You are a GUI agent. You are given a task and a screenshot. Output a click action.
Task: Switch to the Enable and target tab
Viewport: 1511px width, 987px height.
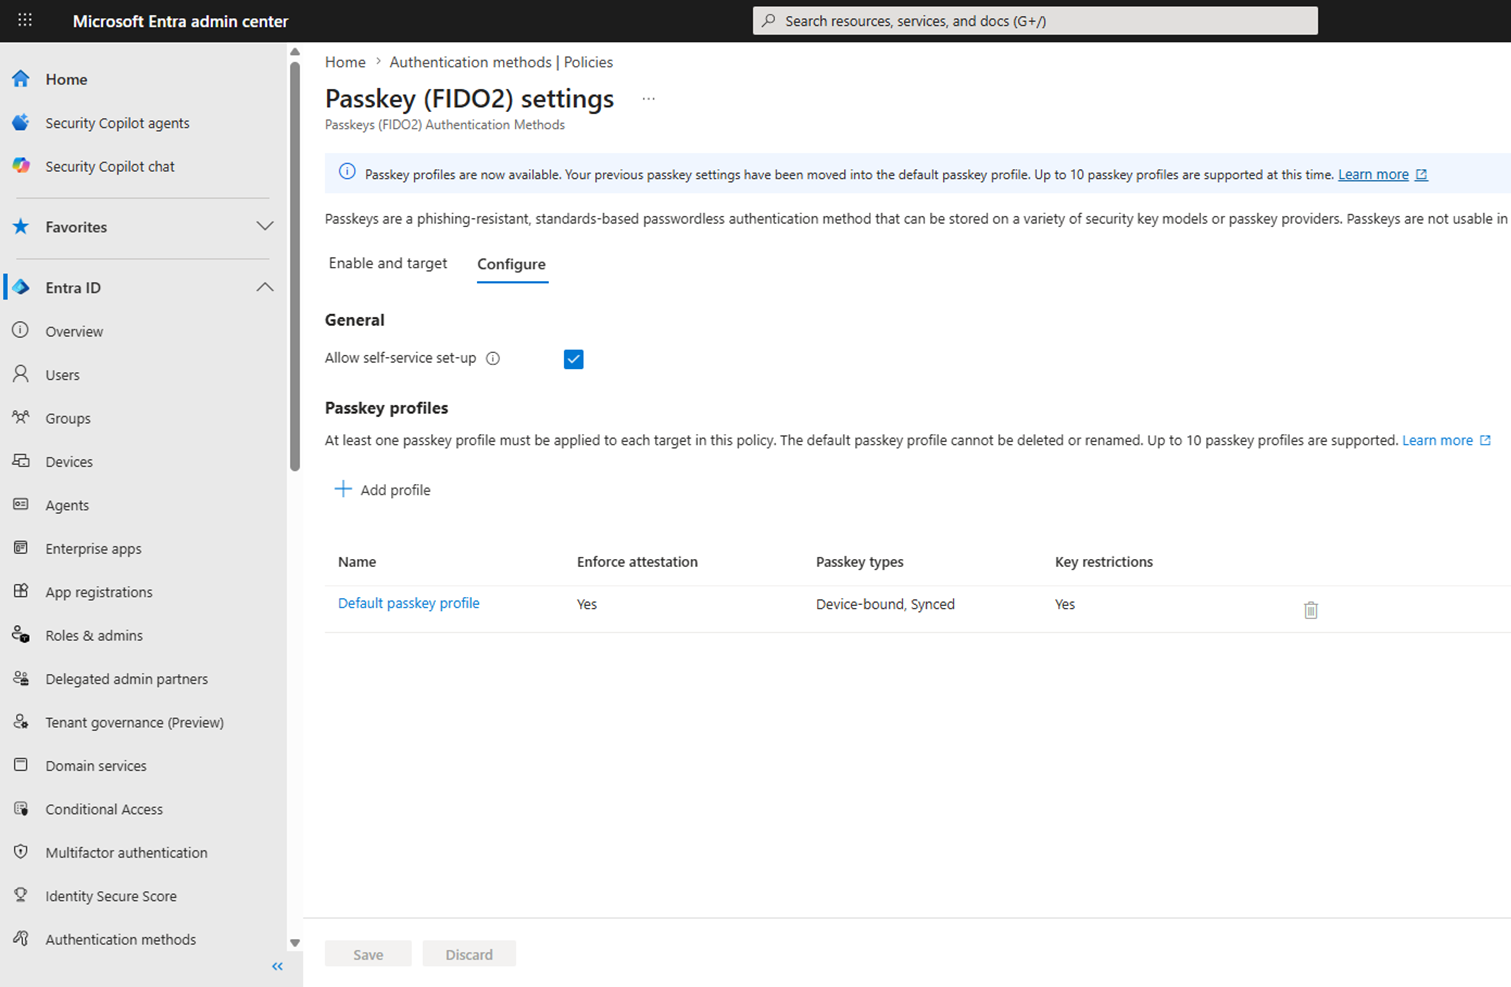pyautogui.click(x=388, y=263)
